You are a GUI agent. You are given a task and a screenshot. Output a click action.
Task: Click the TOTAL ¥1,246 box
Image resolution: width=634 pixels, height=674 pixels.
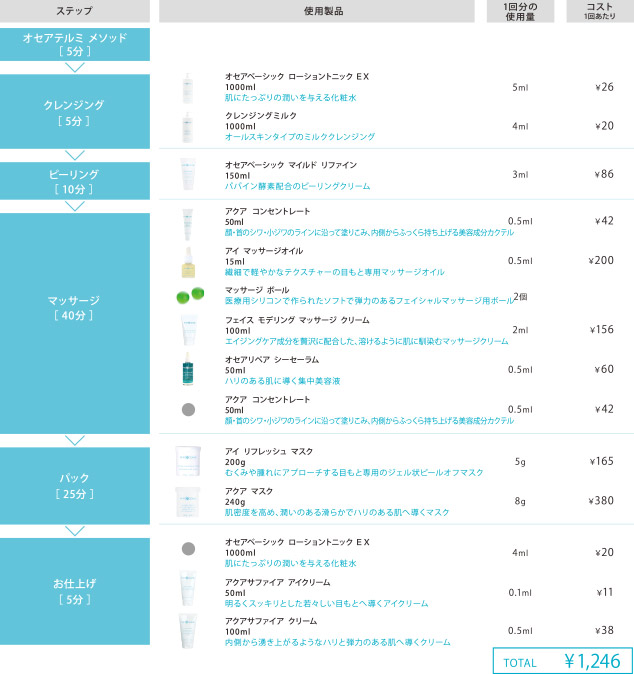[563, 661]
